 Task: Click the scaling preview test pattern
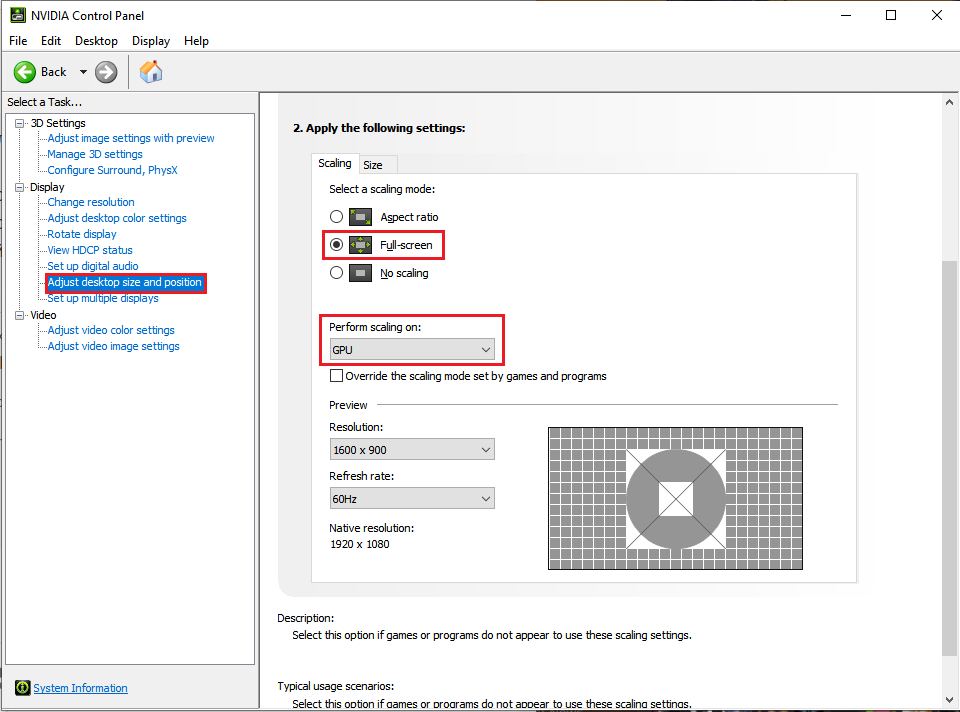pos(675,498)
